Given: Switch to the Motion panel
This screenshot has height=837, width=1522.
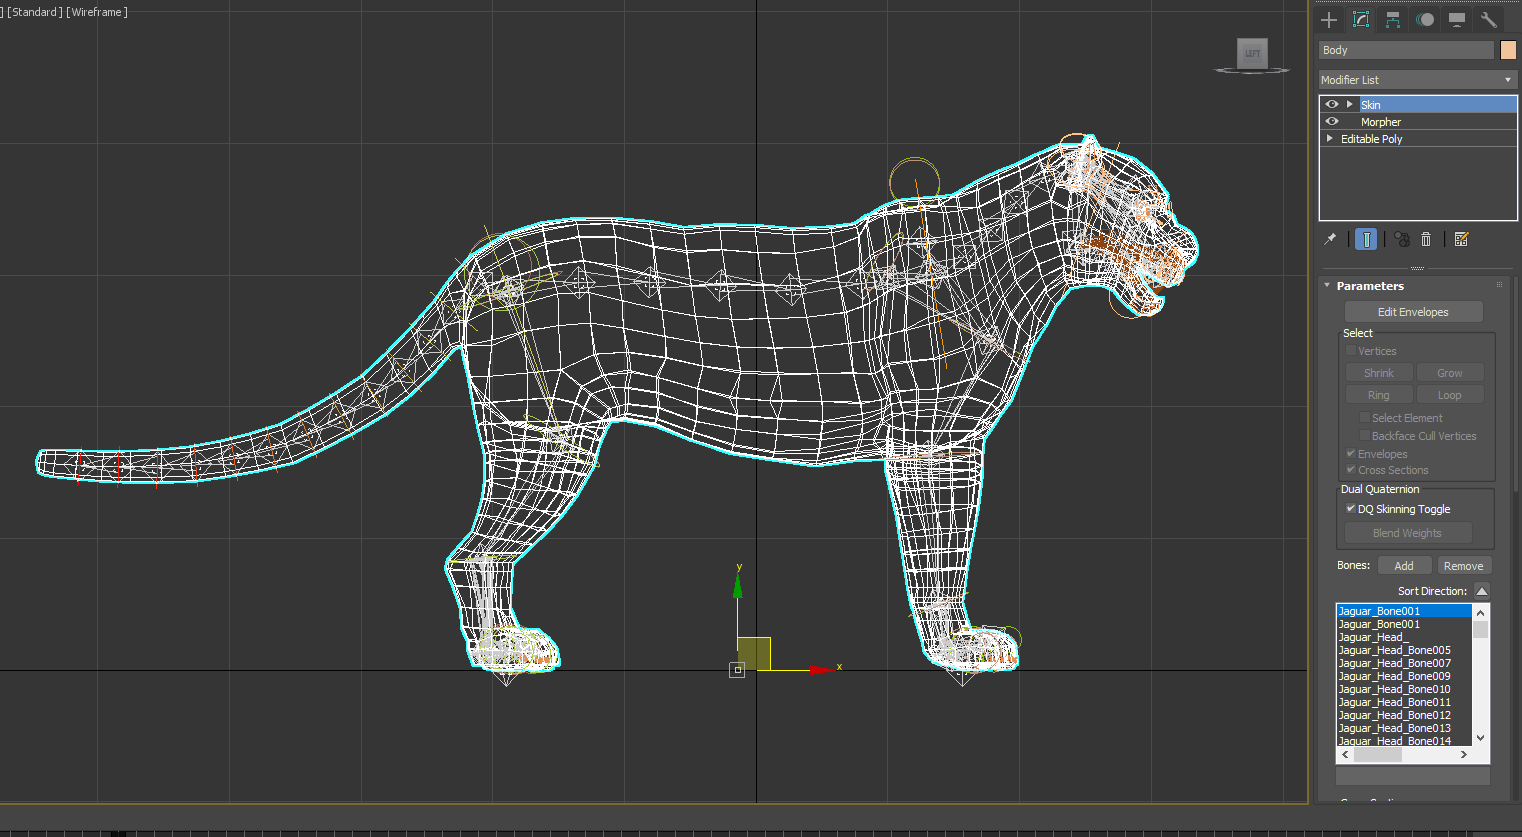Looking at the screenshot, I should (1424, 19).
